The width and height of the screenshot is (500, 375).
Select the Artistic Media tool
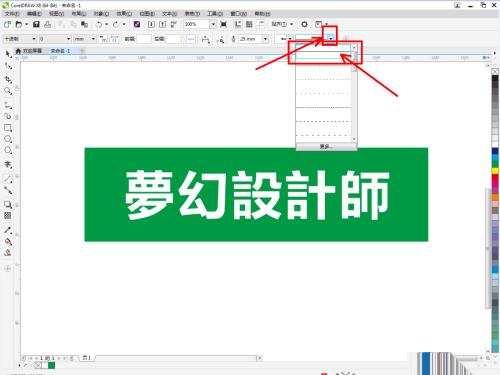click(8, 116)
